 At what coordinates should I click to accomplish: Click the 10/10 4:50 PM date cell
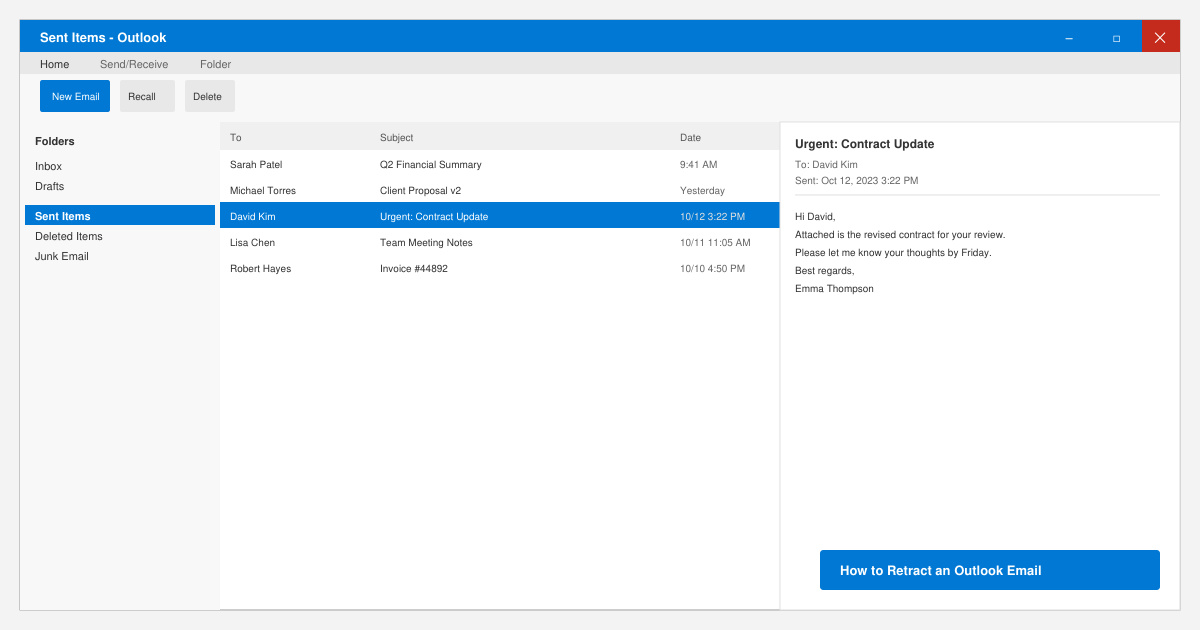(712, 268)
